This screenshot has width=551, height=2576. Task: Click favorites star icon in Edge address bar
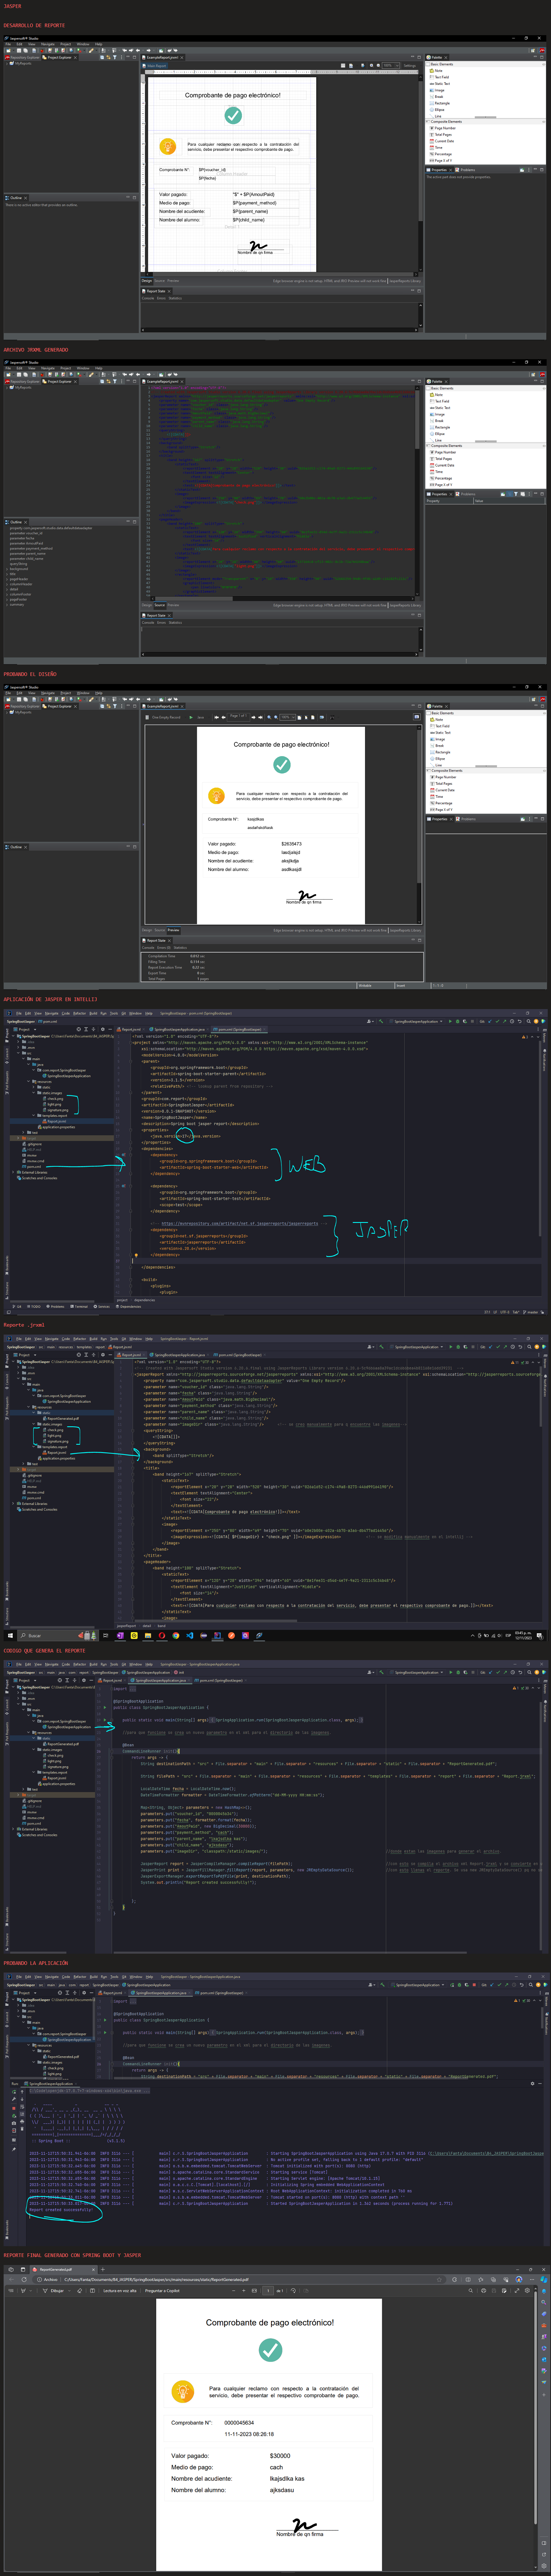439,2280
